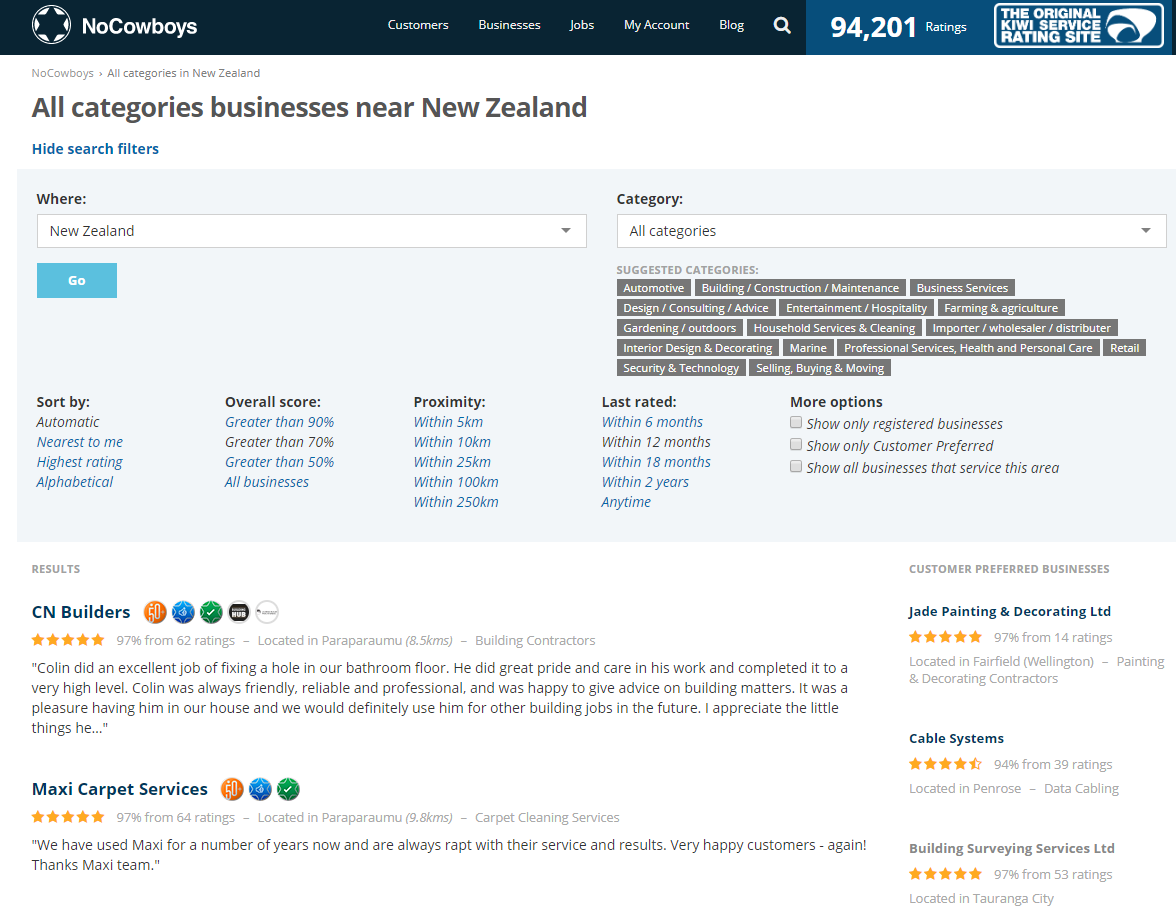The image size is (1176, 912).
Task: Filter score Greater than 90%
Action: coord(279,422)
